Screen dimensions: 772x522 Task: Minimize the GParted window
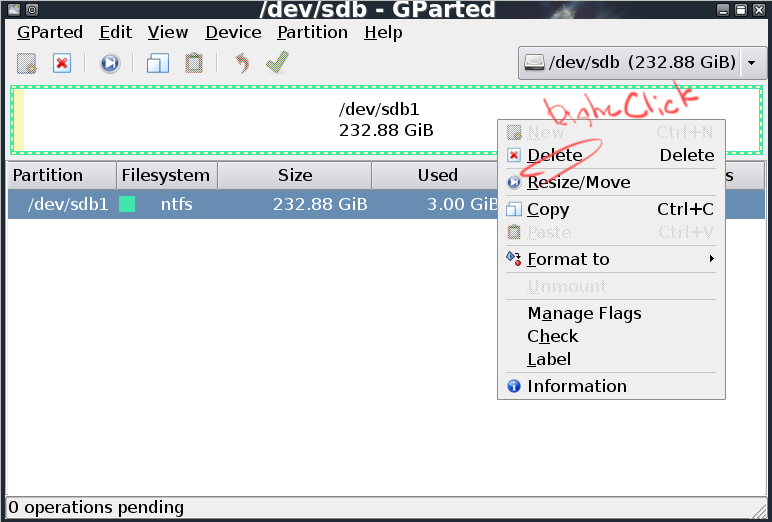723,9
